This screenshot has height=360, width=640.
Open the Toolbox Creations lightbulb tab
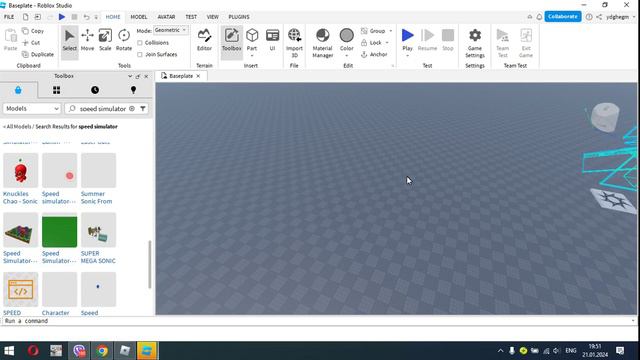(x=133, y=90)
